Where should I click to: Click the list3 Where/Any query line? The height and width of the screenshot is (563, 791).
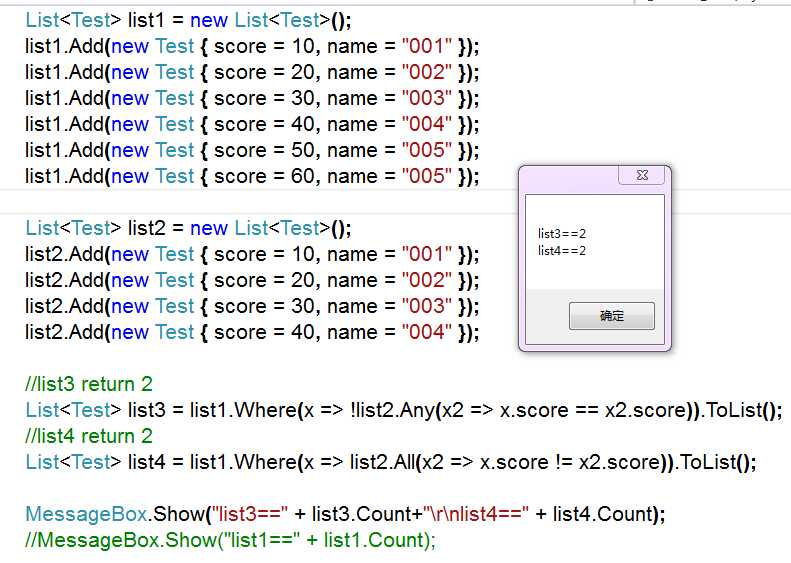tap(404, 410)
